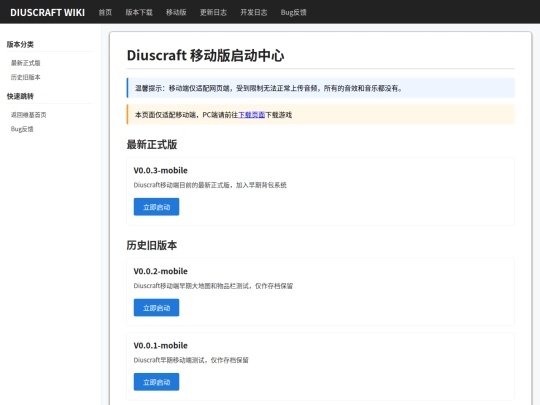Open the DIUSCRAFT WIKI logo link
Viewport: 540px width, 405px height.
(x=48, y=12)
